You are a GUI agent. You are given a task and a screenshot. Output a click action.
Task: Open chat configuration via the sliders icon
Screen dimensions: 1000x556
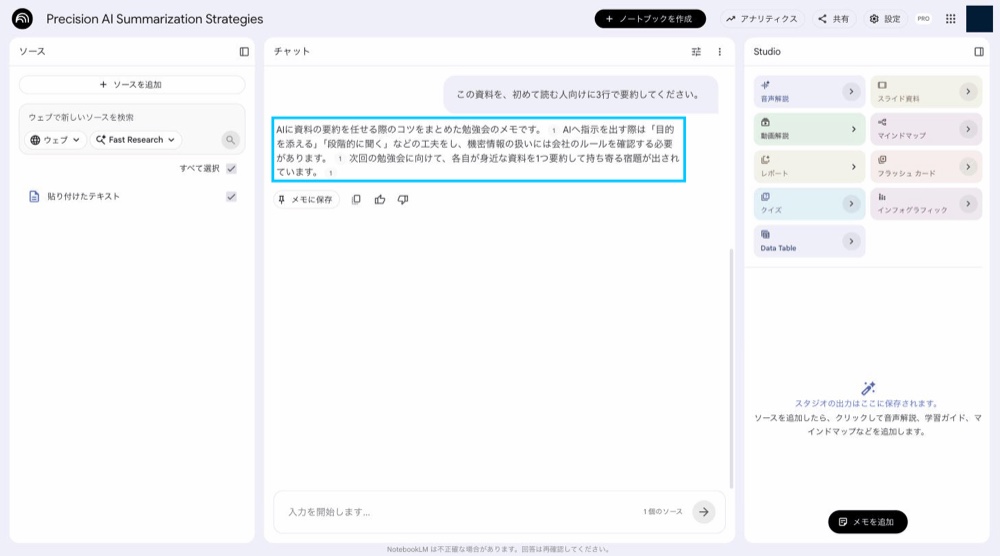696,52
